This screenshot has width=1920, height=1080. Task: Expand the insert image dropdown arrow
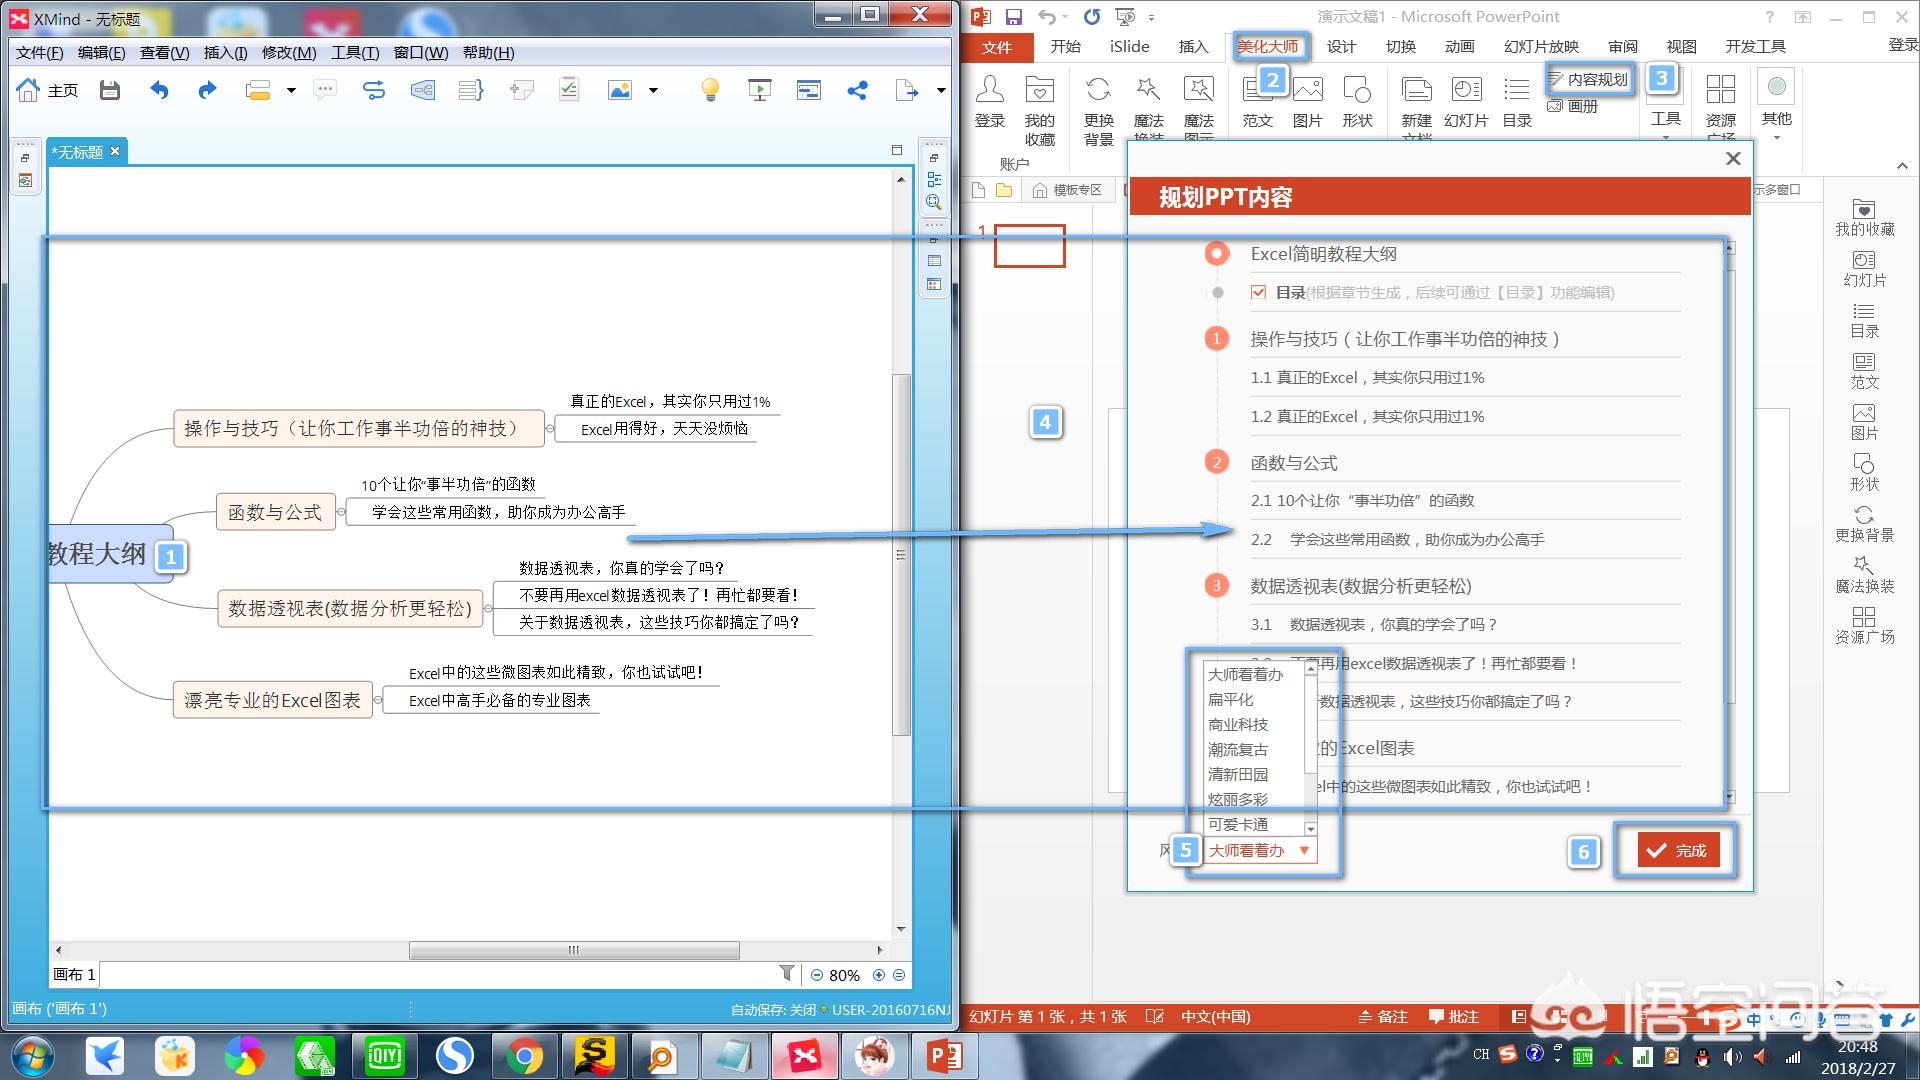654,91
